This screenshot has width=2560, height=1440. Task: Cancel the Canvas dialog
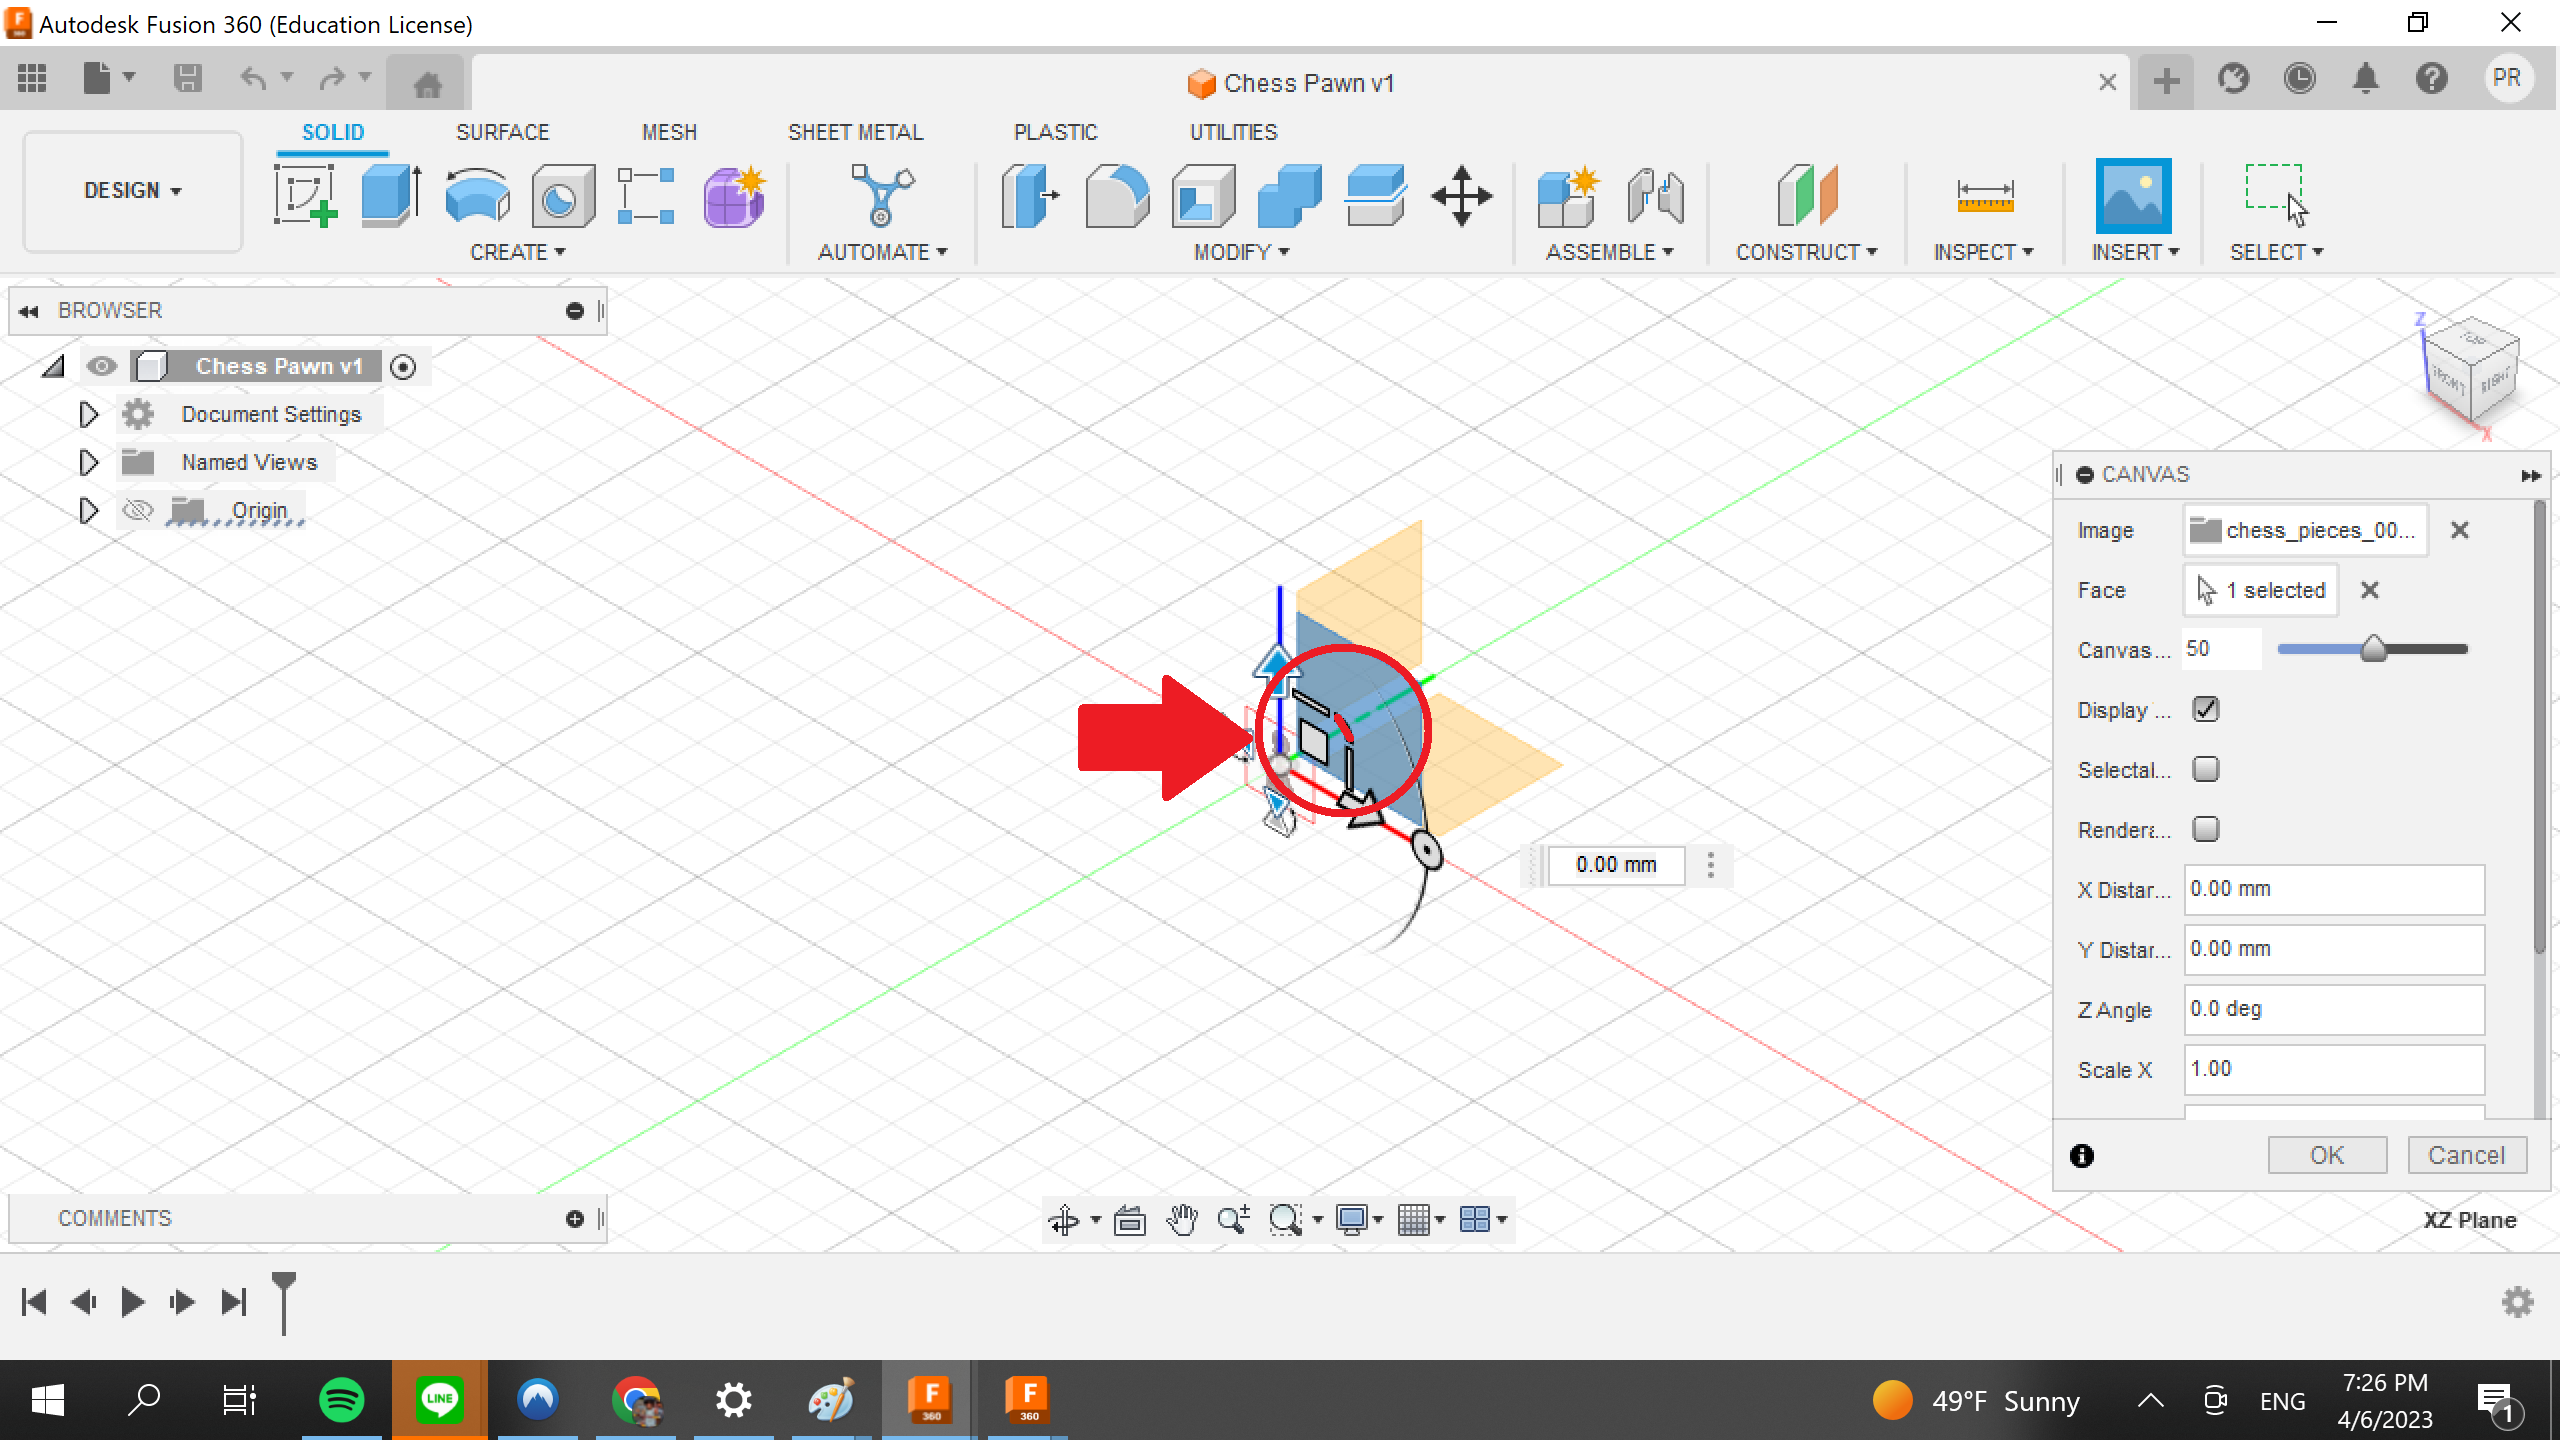(x=2465, y=1154)
